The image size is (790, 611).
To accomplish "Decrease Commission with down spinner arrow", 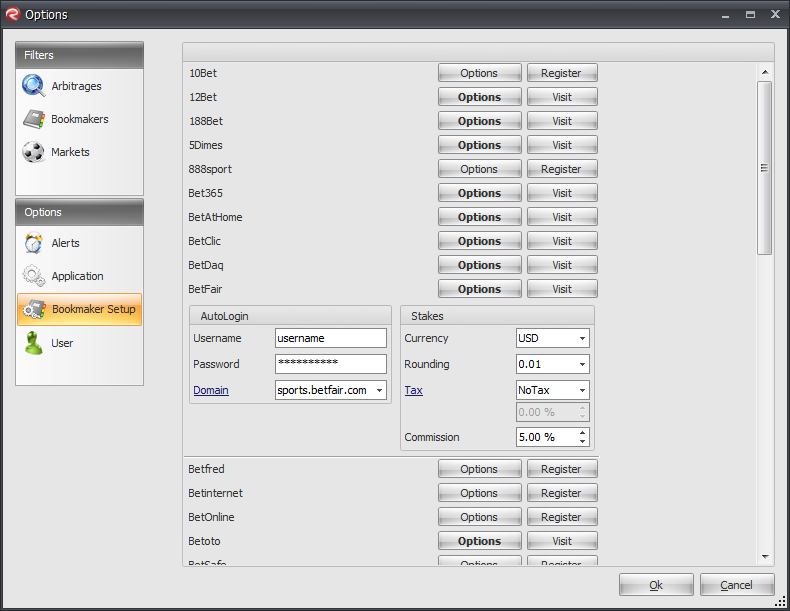I will 582,441.
